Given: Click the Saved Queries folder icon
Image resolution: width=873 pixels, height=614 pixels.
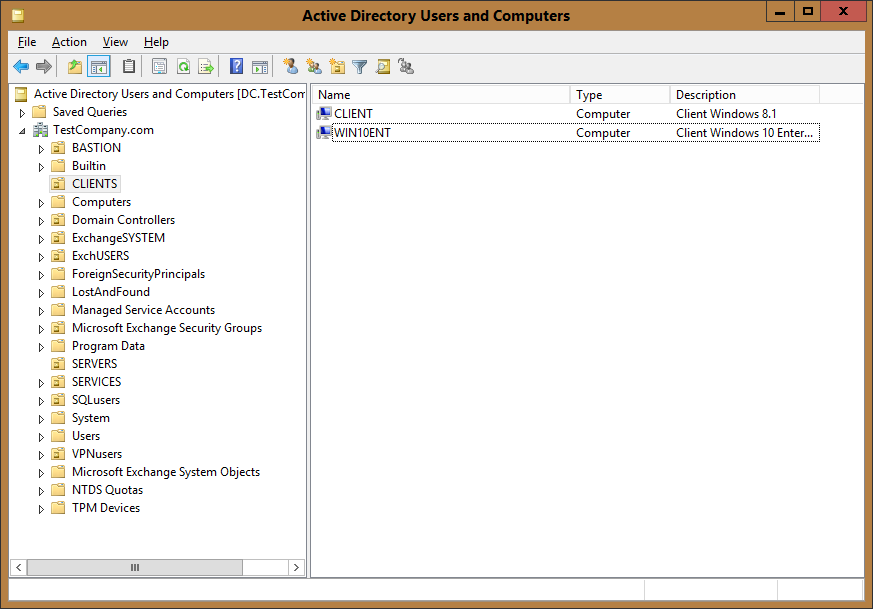Looking at the screenshot, I should (x=39, y=112).
